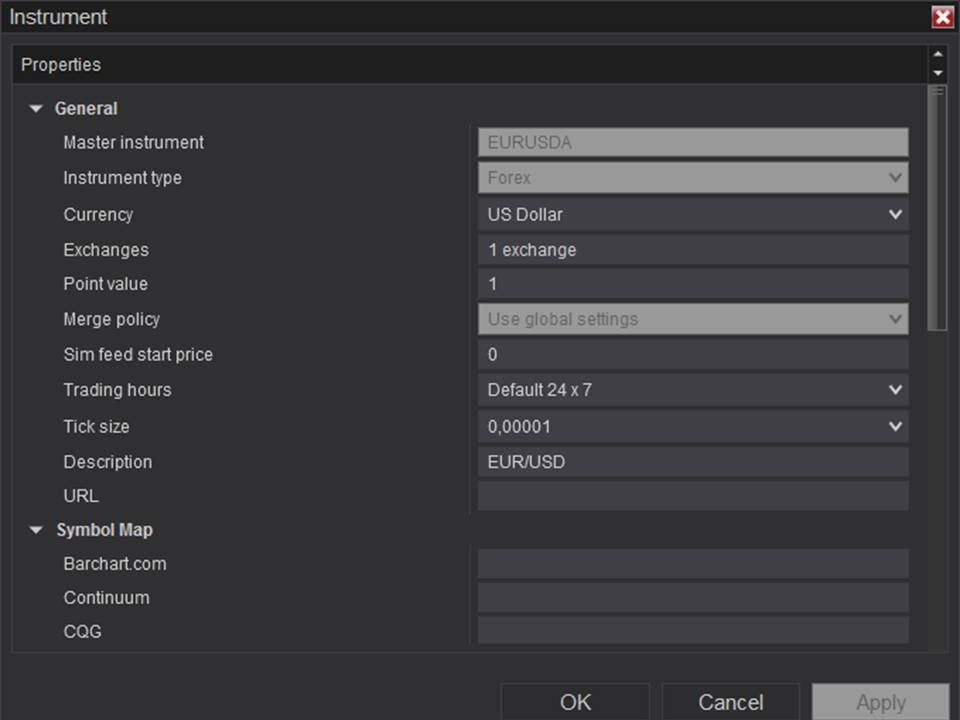Click the vertical scrollbar thumb

(937, 208)
